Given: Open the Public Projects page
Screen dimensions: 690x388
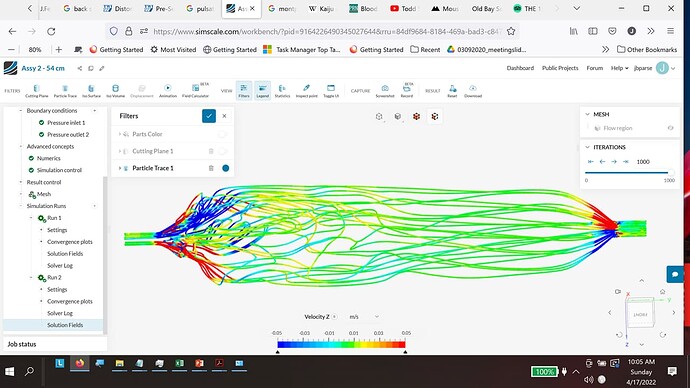Looking at the screenshot, I should click(560, 68).
